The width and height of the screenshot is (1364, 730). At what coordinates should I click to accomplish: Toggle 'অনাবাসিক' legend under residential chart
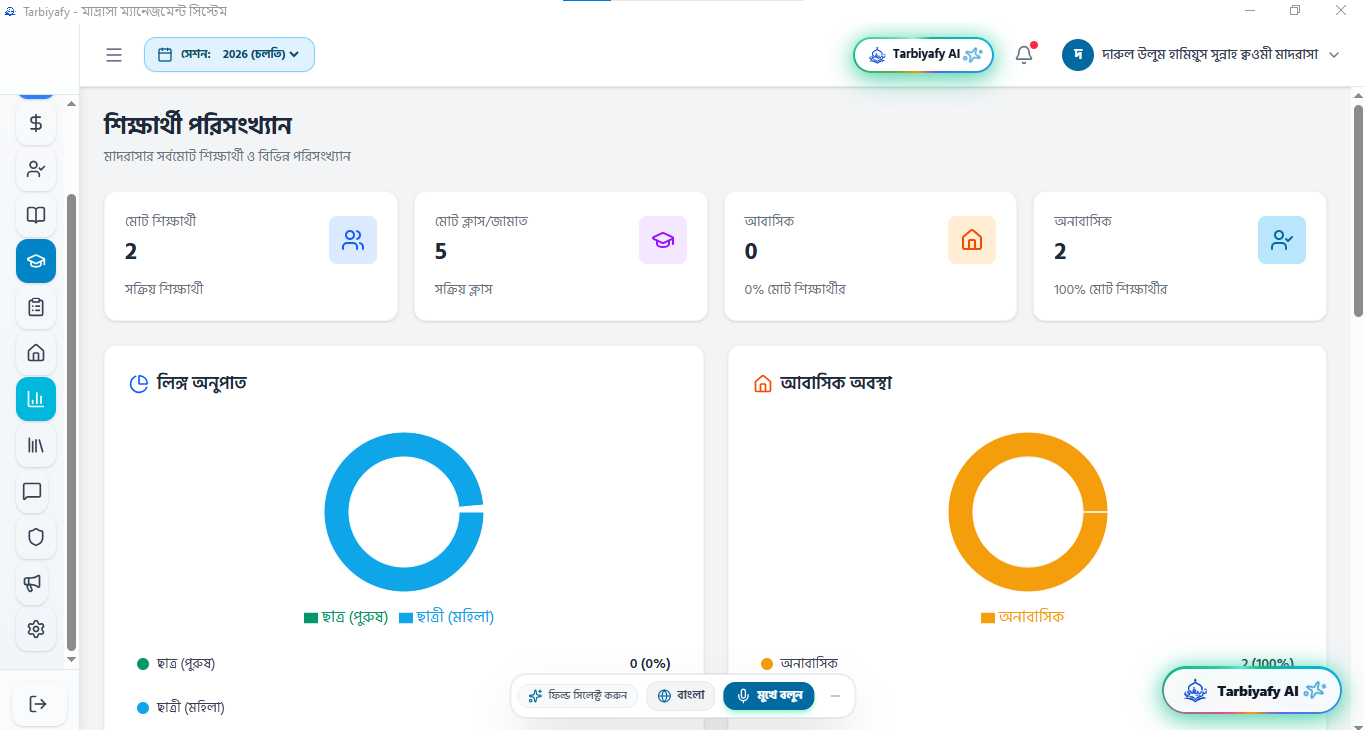pos(1023,617)
